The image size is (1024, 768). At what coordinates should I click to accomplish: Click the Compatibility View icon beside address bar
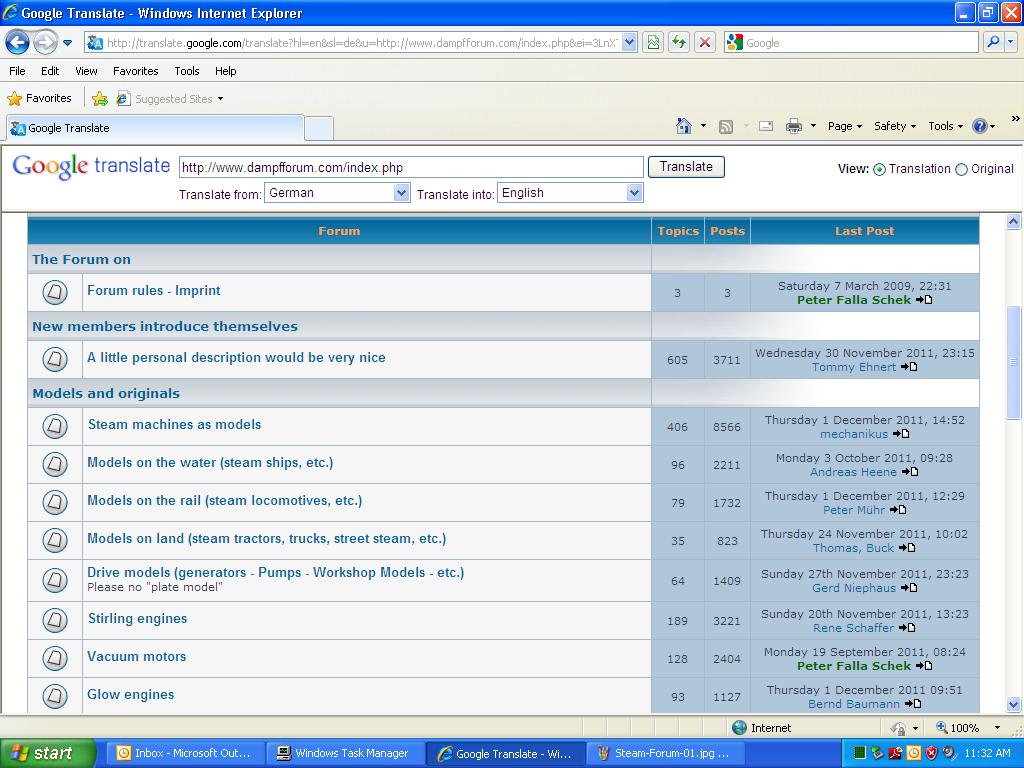652,43
